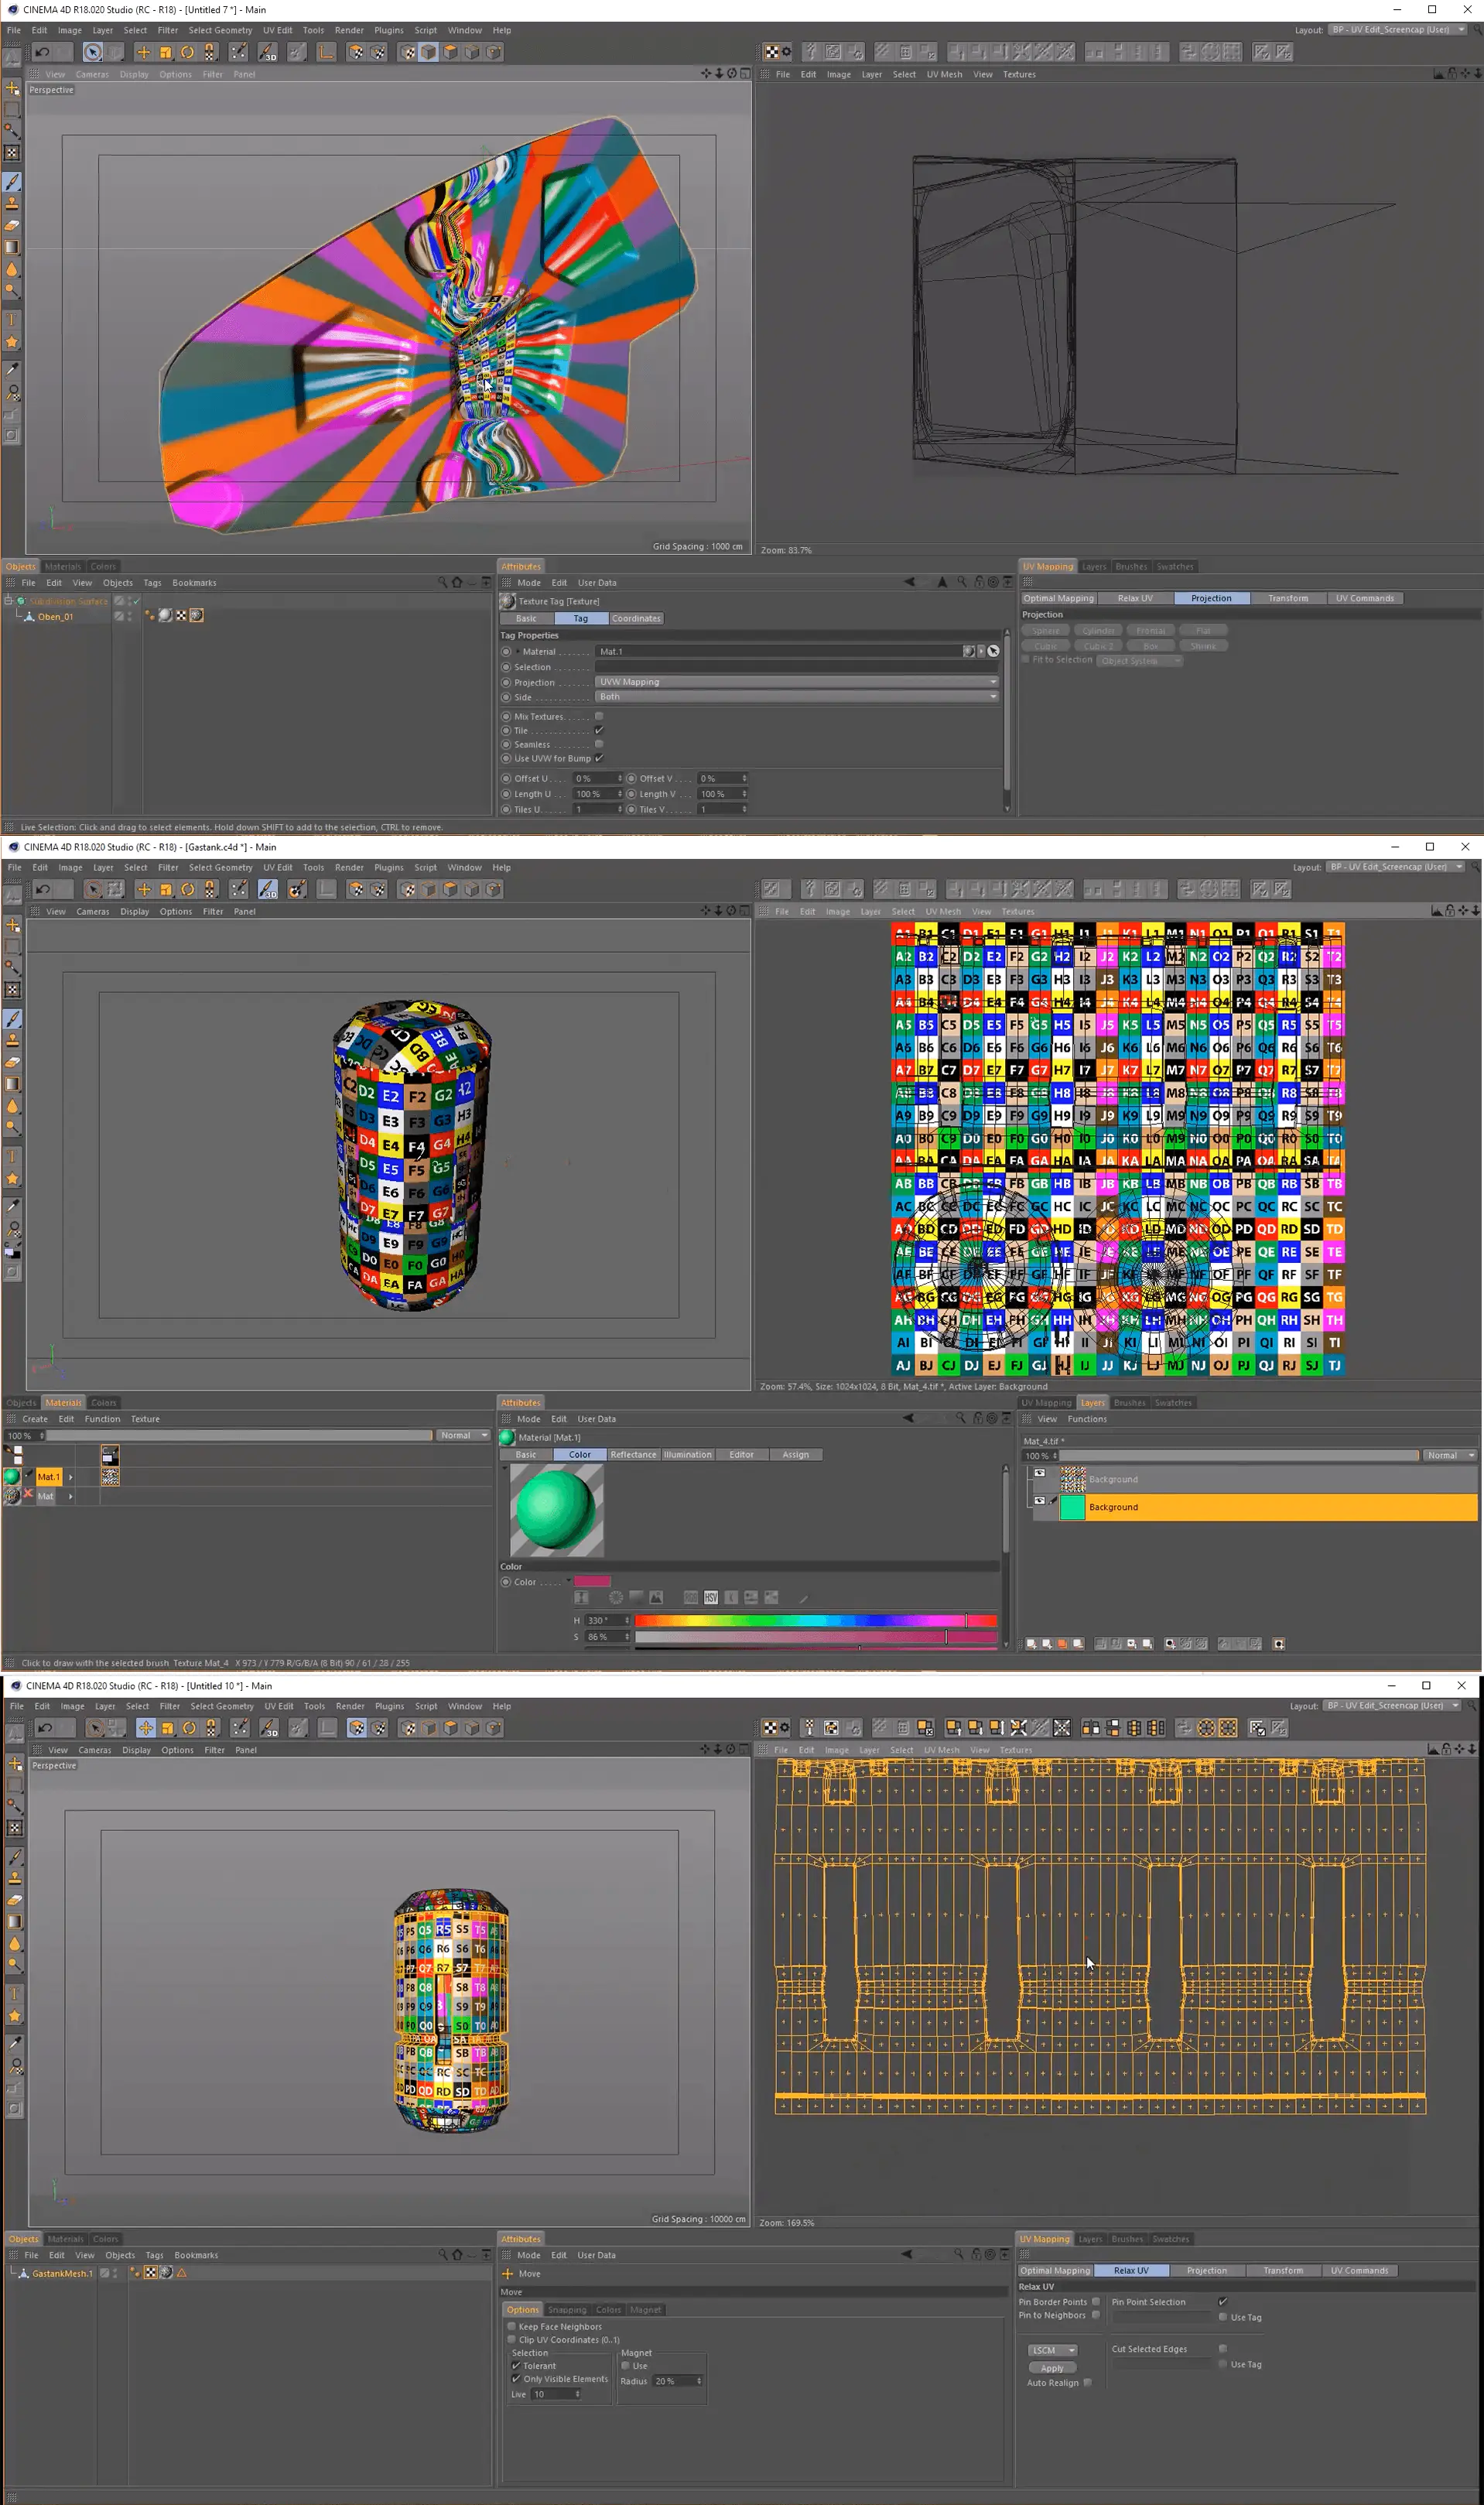
Task: Click warning triangle tag on GastankMesh.1
Action: click(x=182, y=2273)
